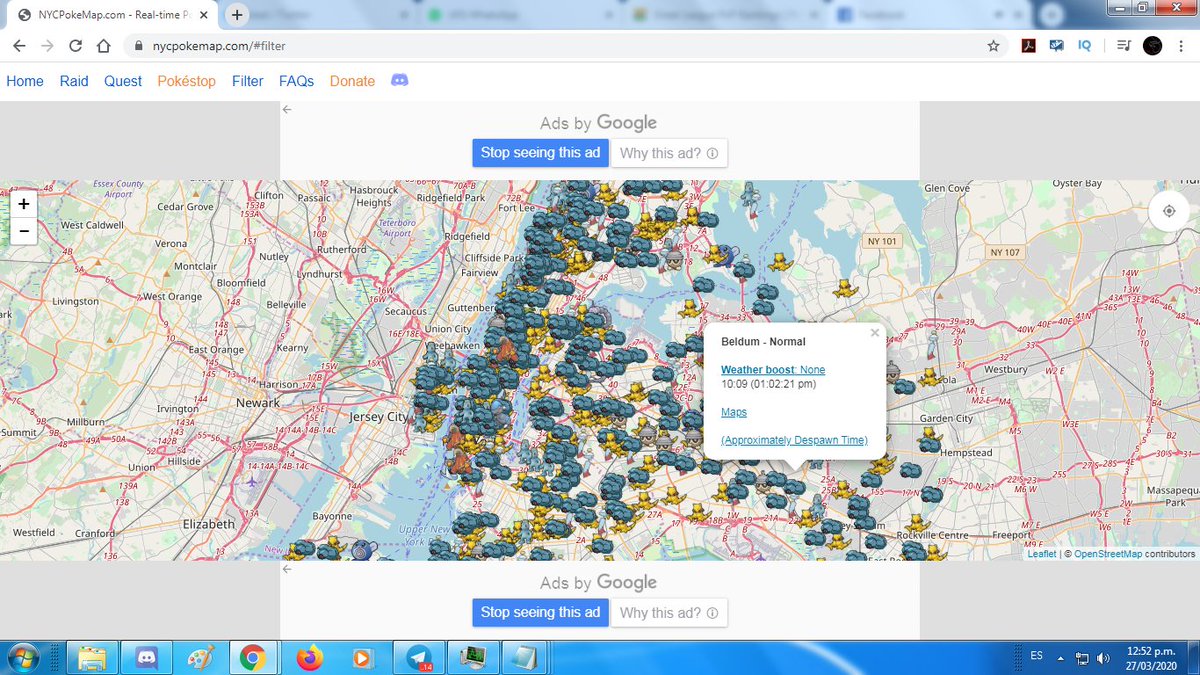The width and height of the screenshot is (1200, 675).
Task: Open a new browser tab
Action: point(237,14)
